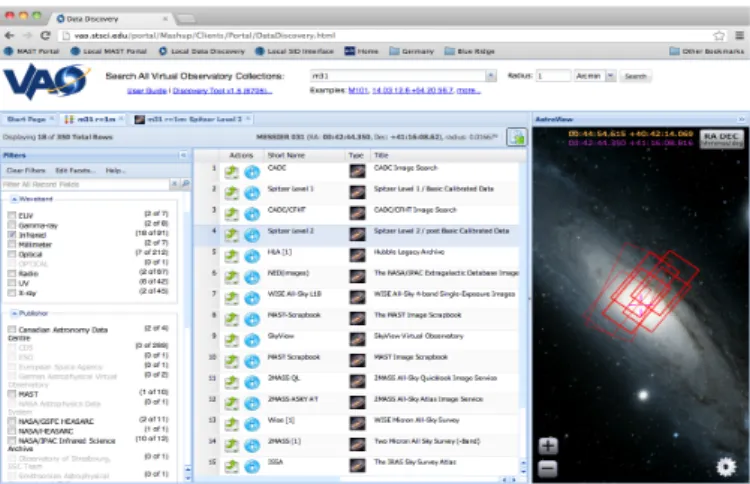Clear the filter text with the X icon
750x484 pixels.
point(175,184)
